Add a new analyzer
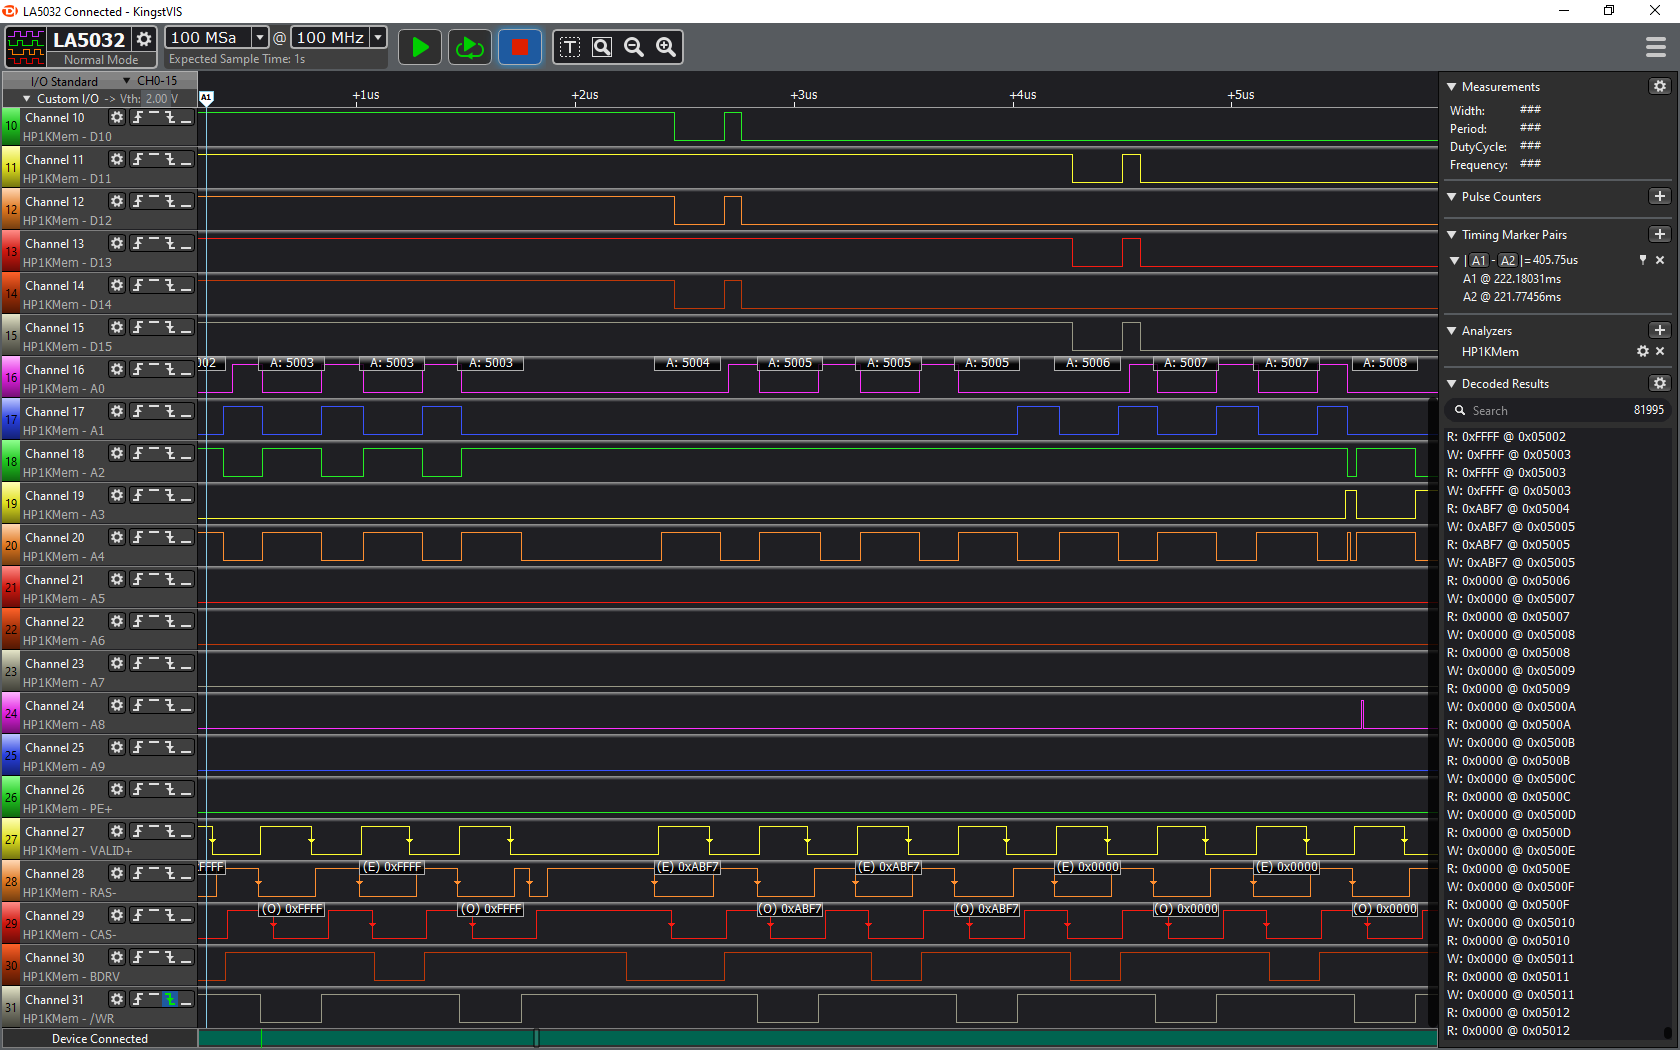Image resolution: width=1680 pixels, height=1050 pixels. [x=1659, y=331]
